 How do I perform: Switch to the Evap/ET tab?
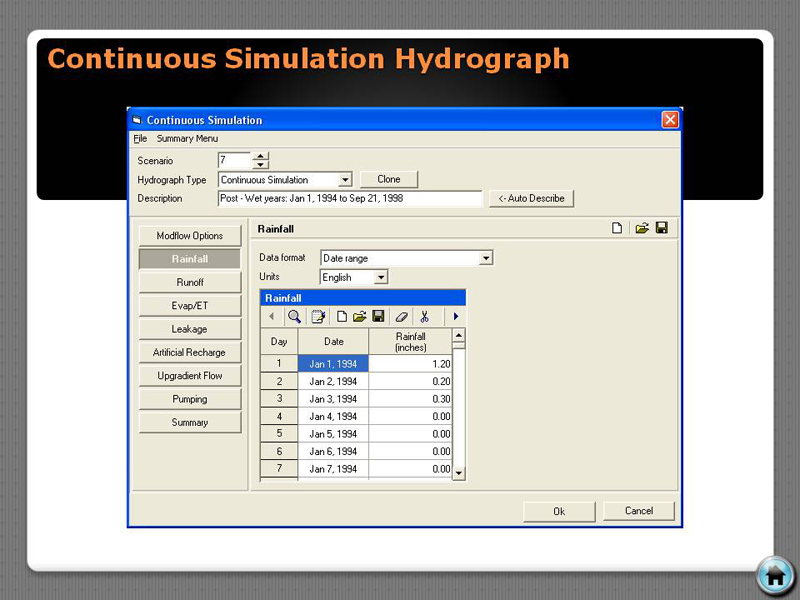click(190, 306)
